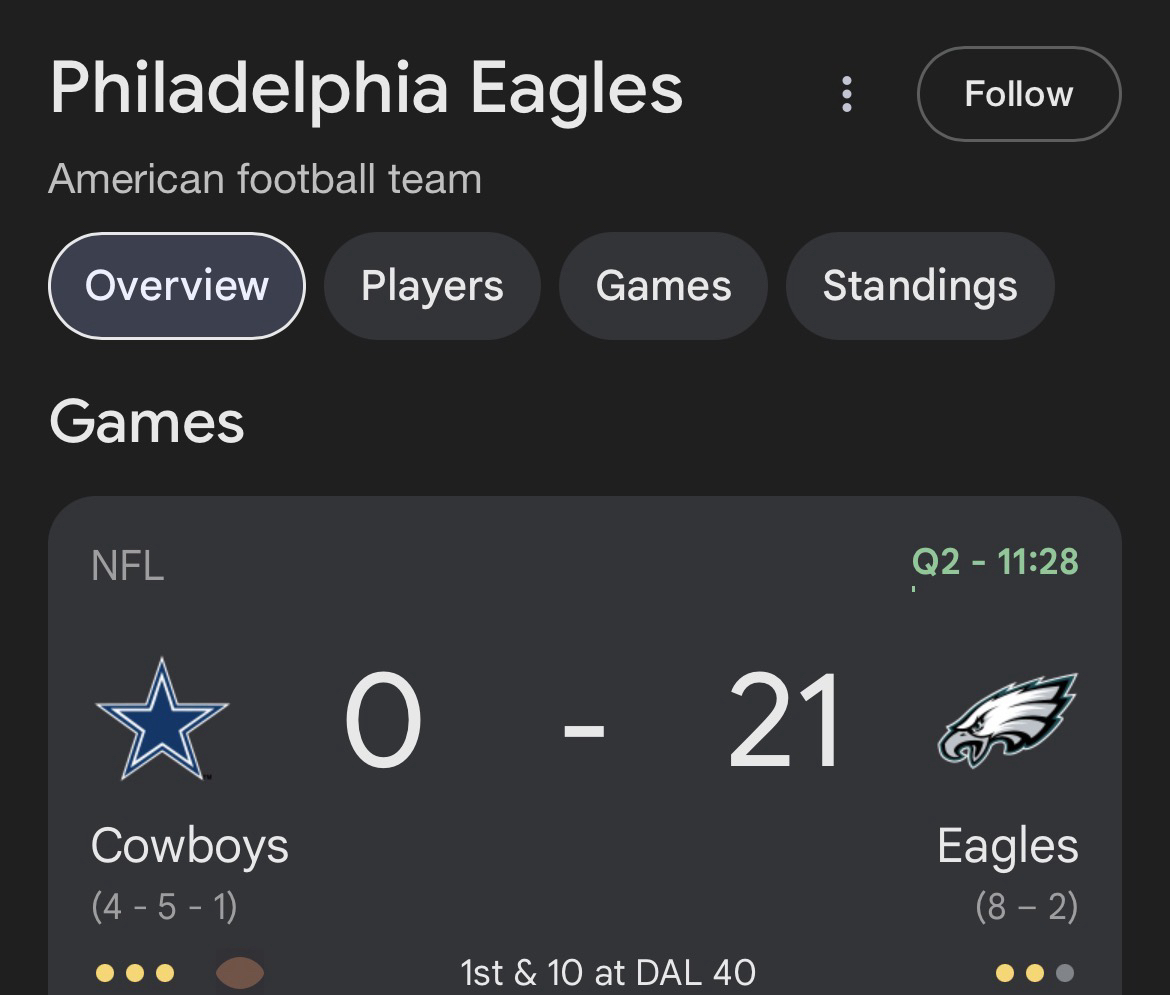1170x995 pixels.
Task: Select the Overview tab
Action: pos(177,286)
